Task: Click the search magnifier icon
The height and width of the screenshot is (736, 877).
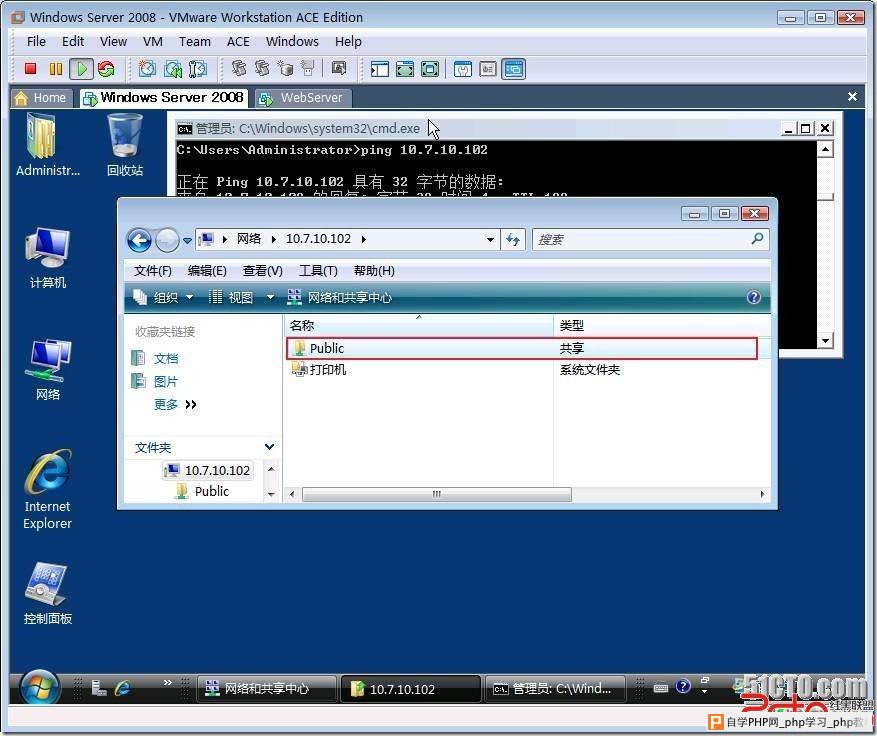Action: pyautogui.click(x=757, y=239)
